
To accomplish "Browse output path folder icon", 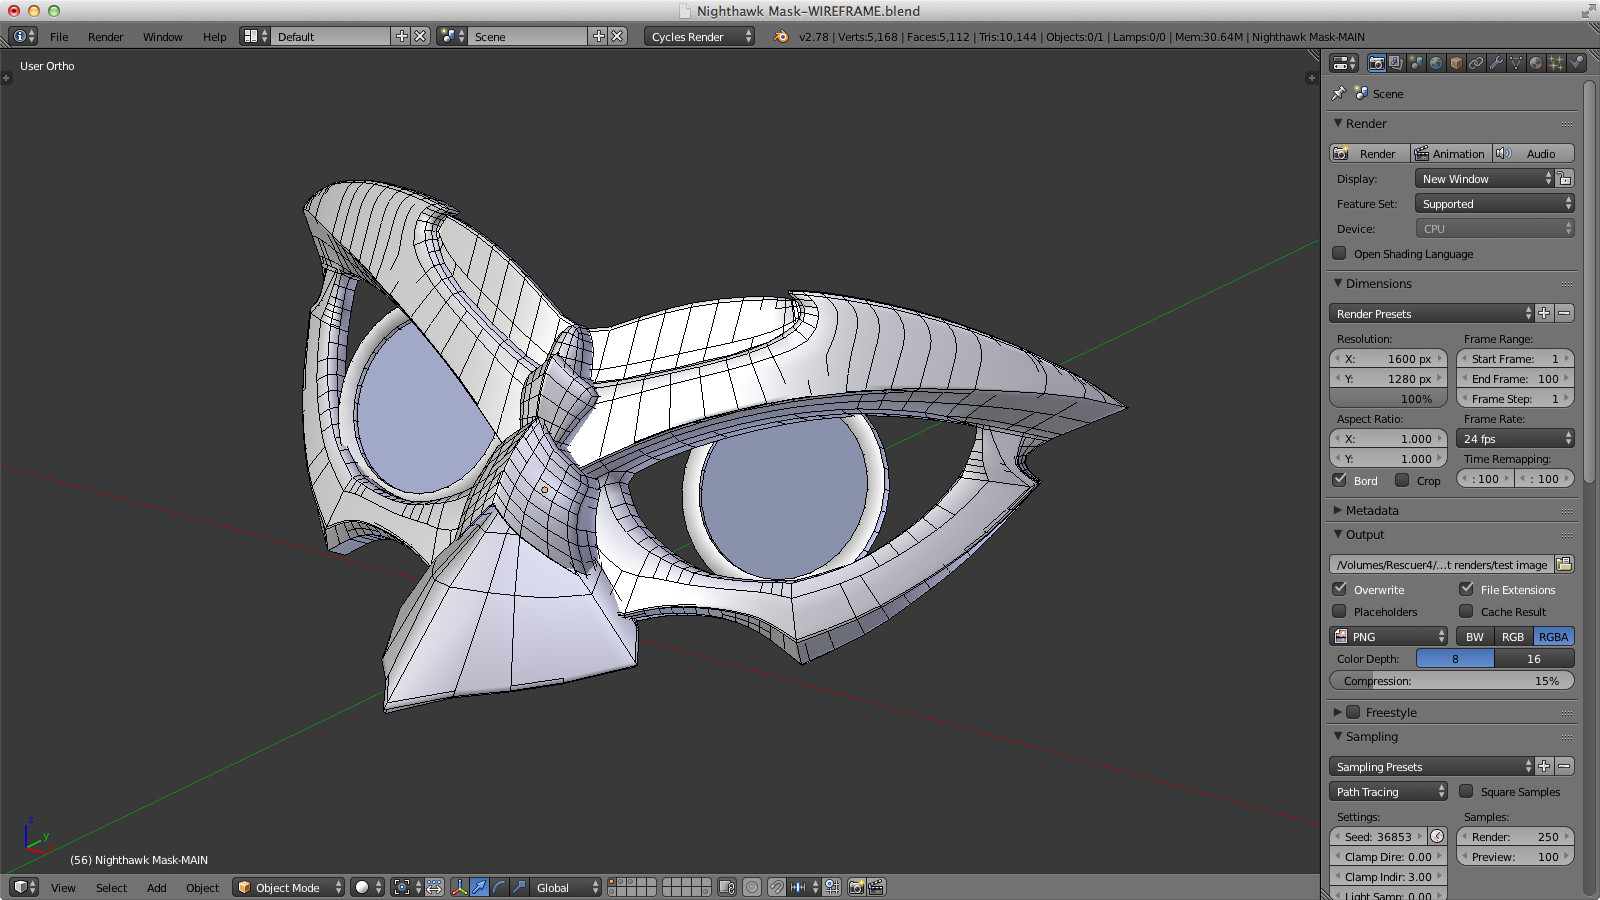I will click(1565, 564).
